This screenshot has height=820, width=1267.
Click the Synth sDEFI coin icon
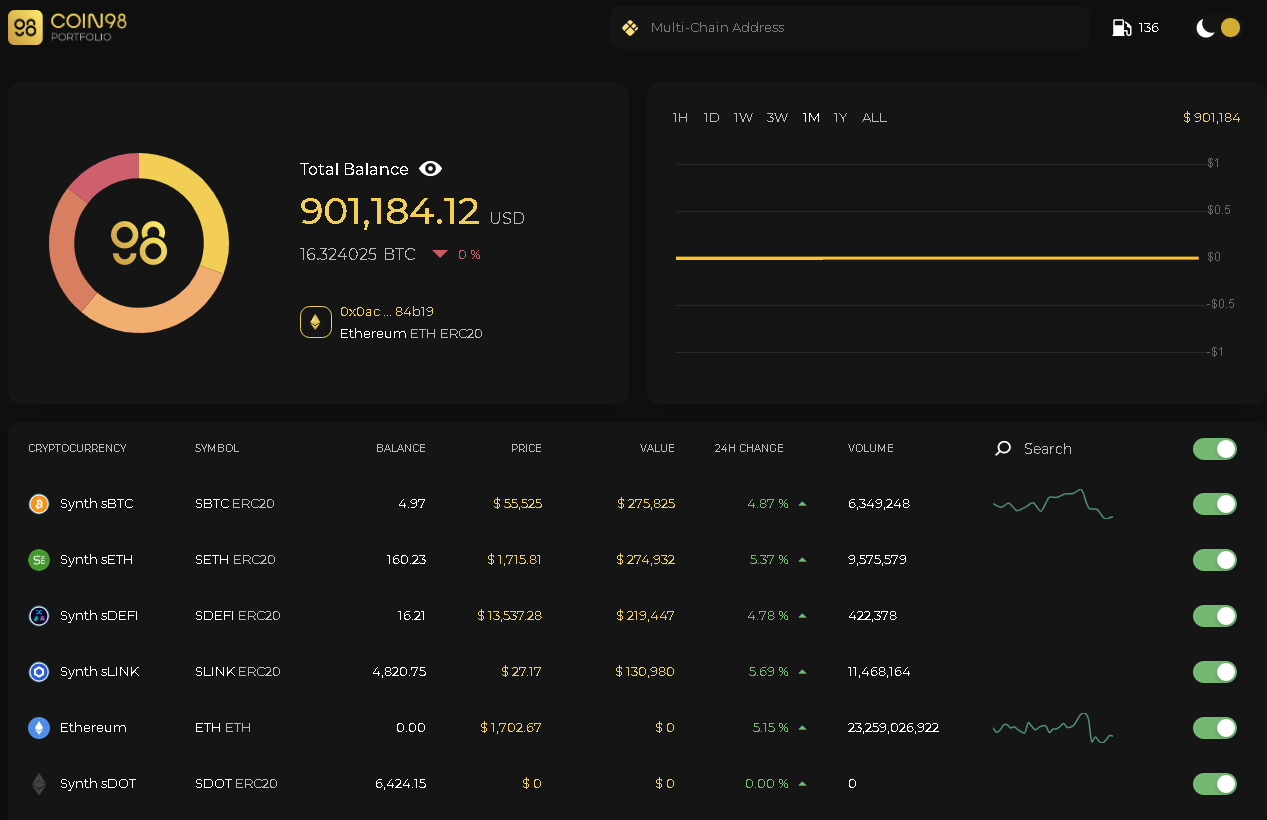[39, 616]
